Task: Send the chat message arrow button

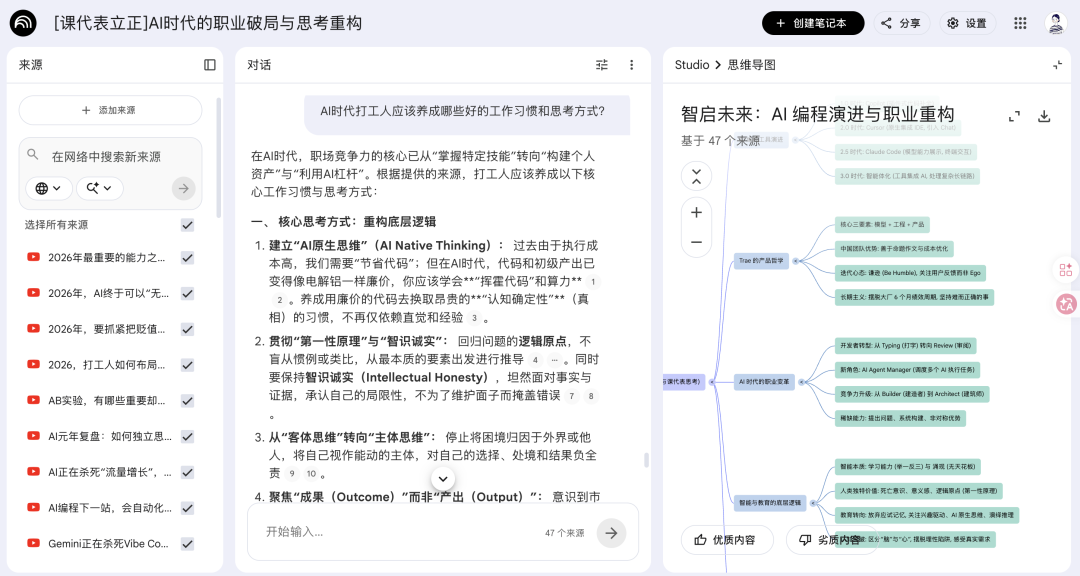Action: click(611, 533)
